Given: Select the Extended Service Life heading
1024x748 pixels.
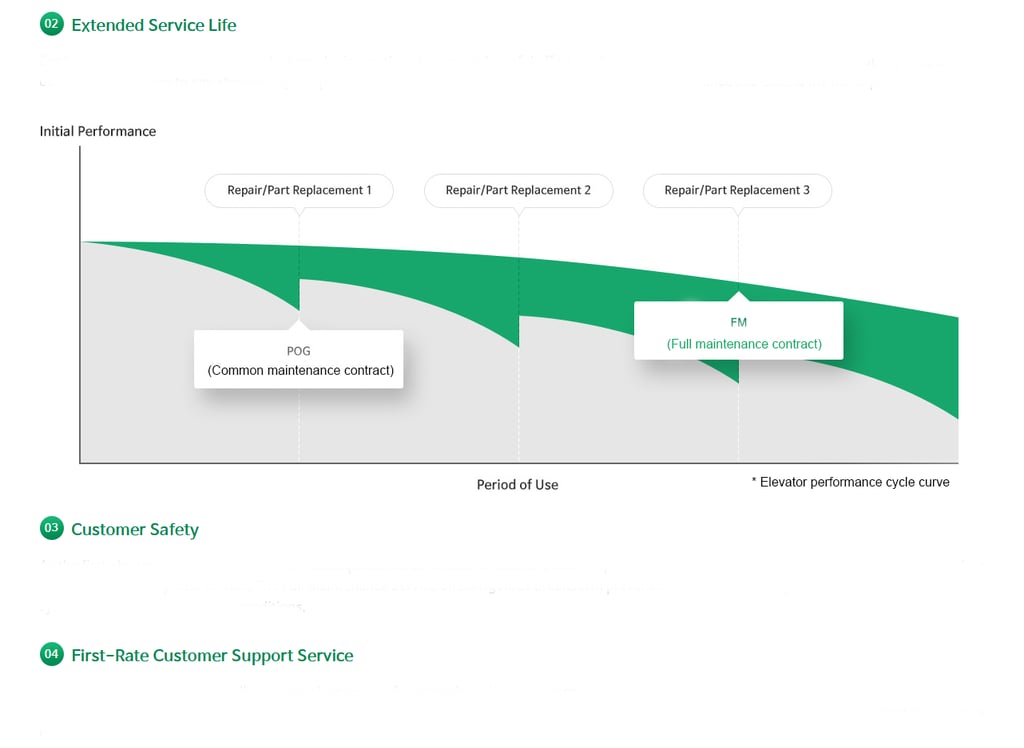Looking at the screenshot, I should 153,25.
